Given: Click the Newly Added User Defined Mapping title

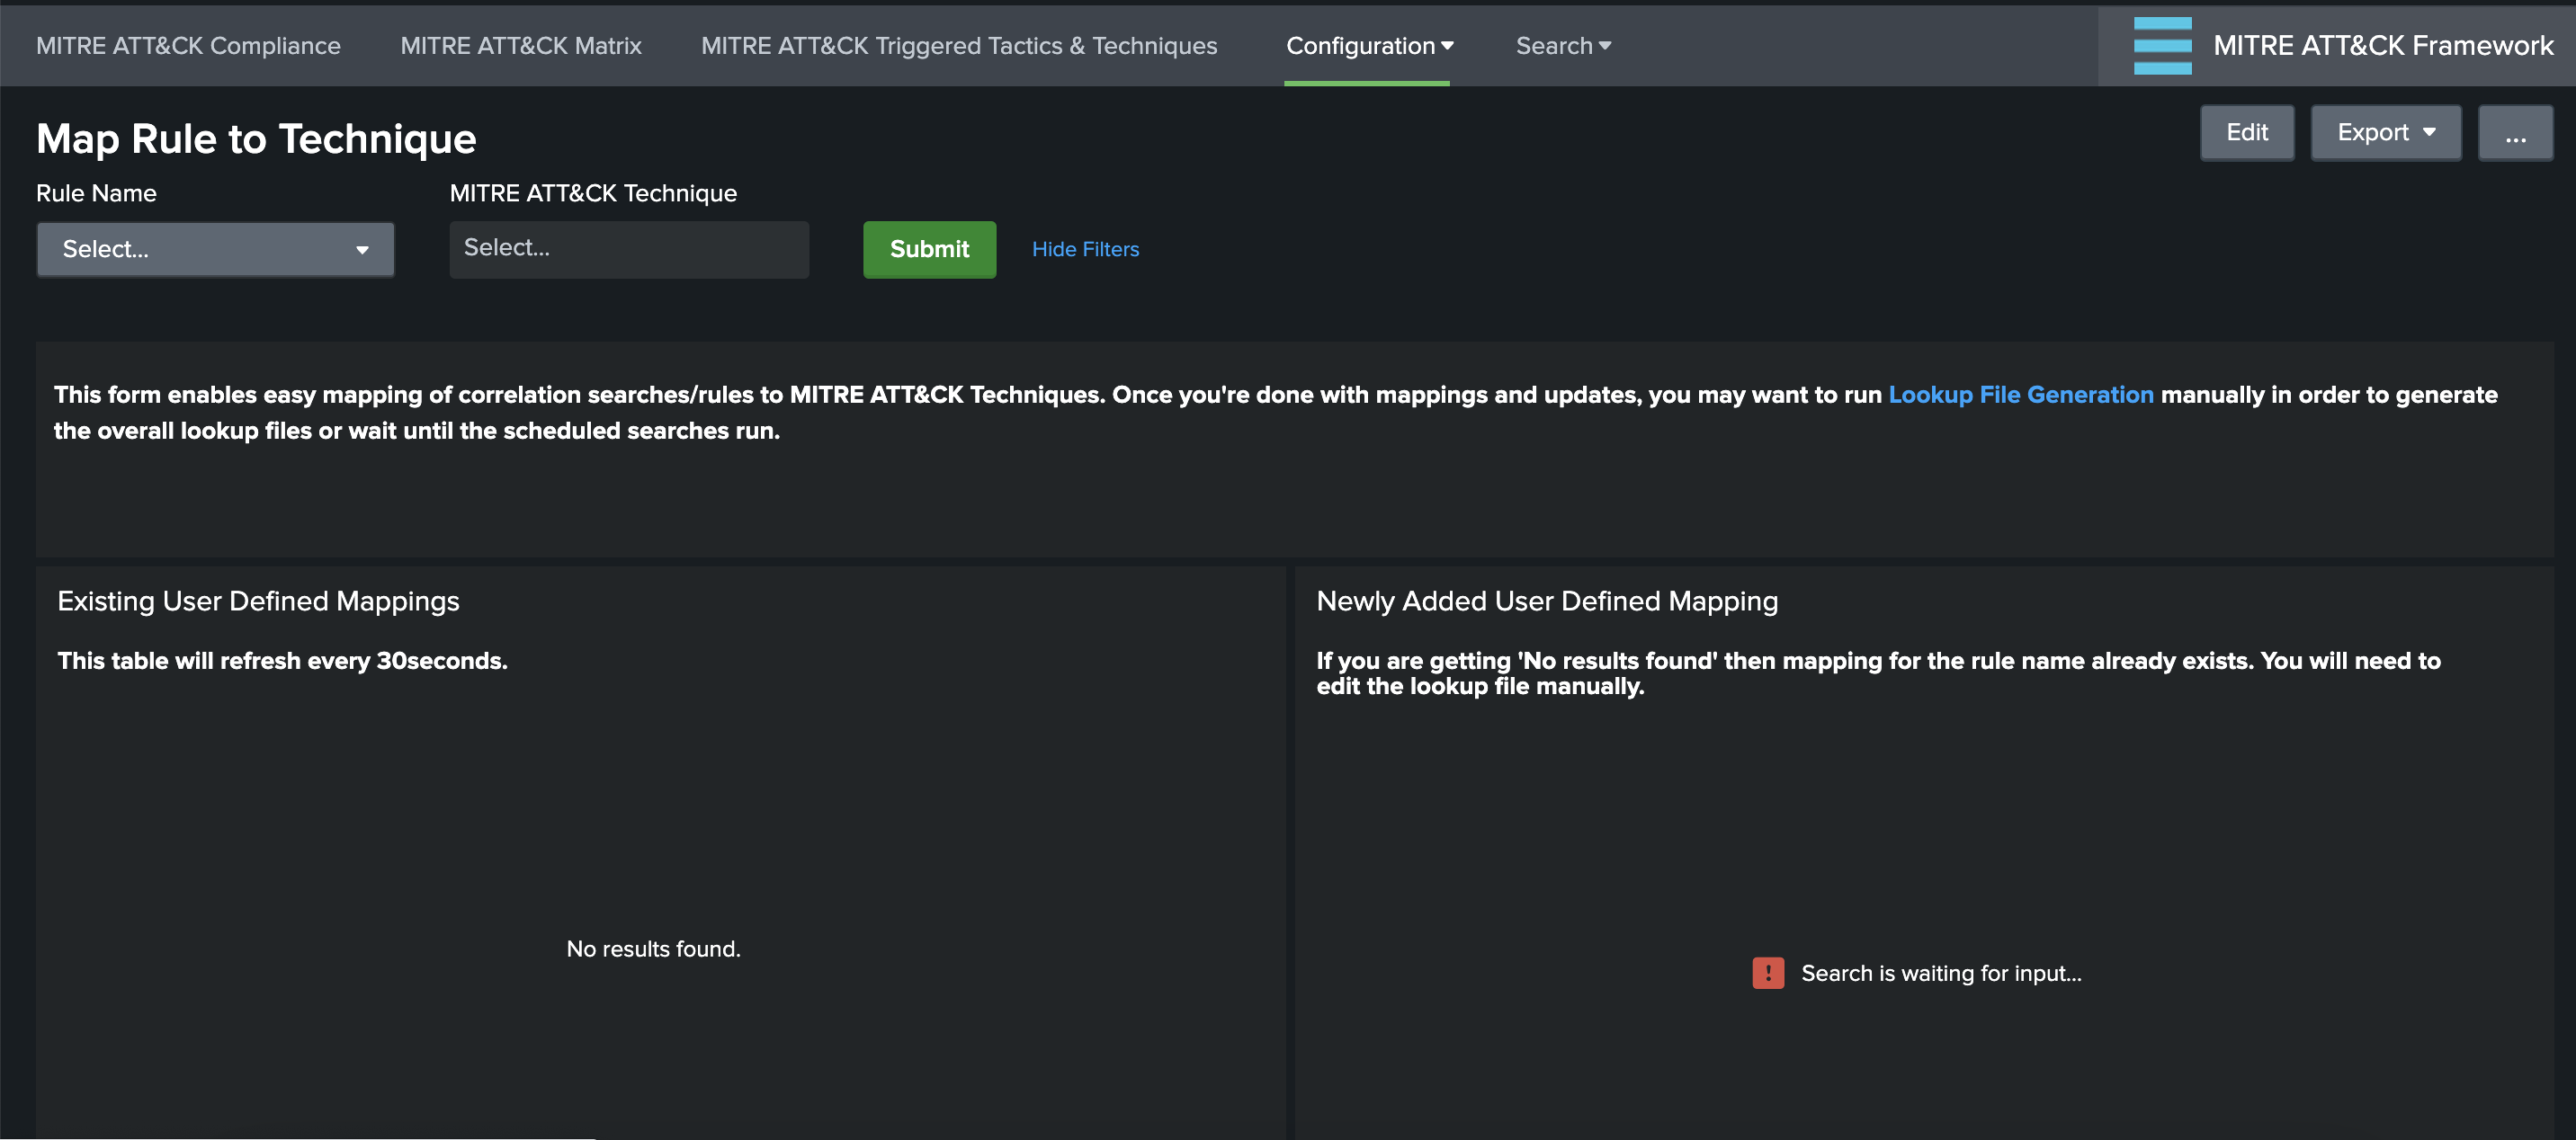Looking at the screenshot, I should pos(1546,601).
